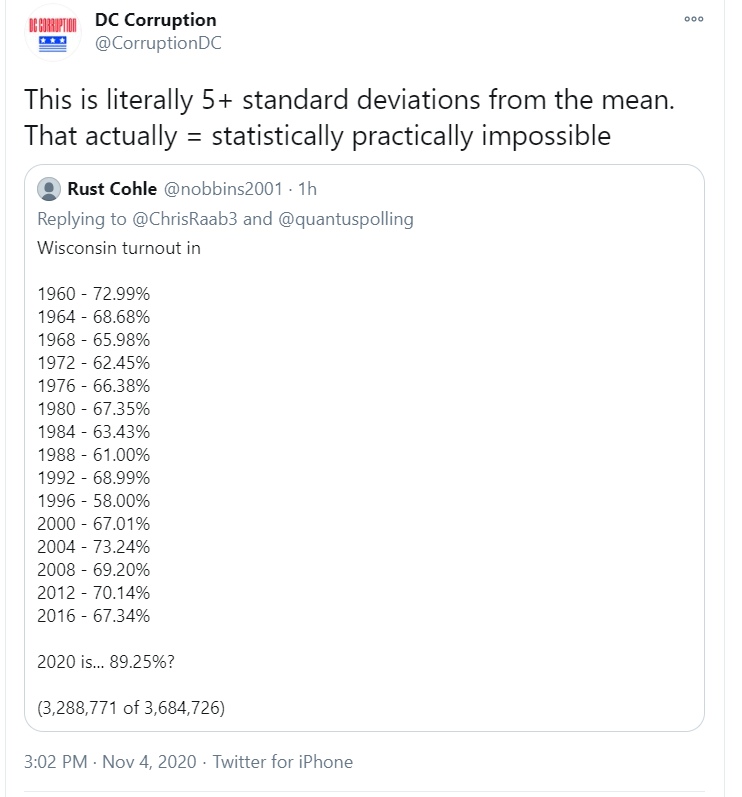This screenshot has height=797, width=742.
Task: Open the tweet's three-dot more menu
Action: point(694,19)
